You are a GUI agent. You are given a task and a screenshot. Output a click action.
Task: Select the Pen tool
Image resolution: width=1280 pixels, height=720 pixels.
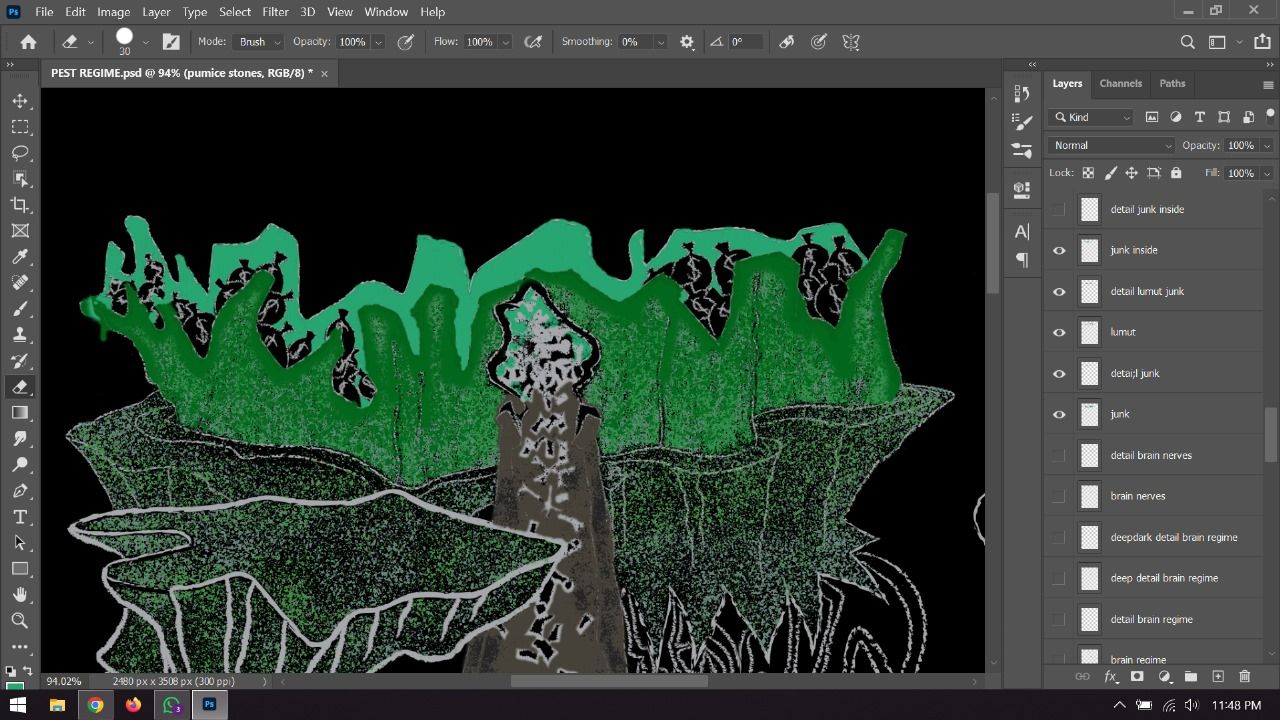[20, 491]
